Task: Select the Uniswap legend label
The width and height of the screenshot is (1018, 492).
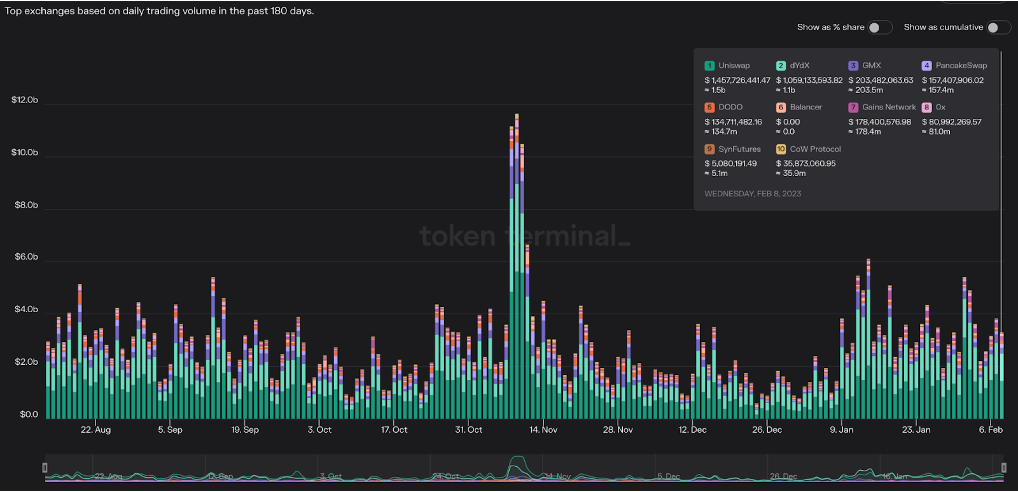Action: (732, 66)
